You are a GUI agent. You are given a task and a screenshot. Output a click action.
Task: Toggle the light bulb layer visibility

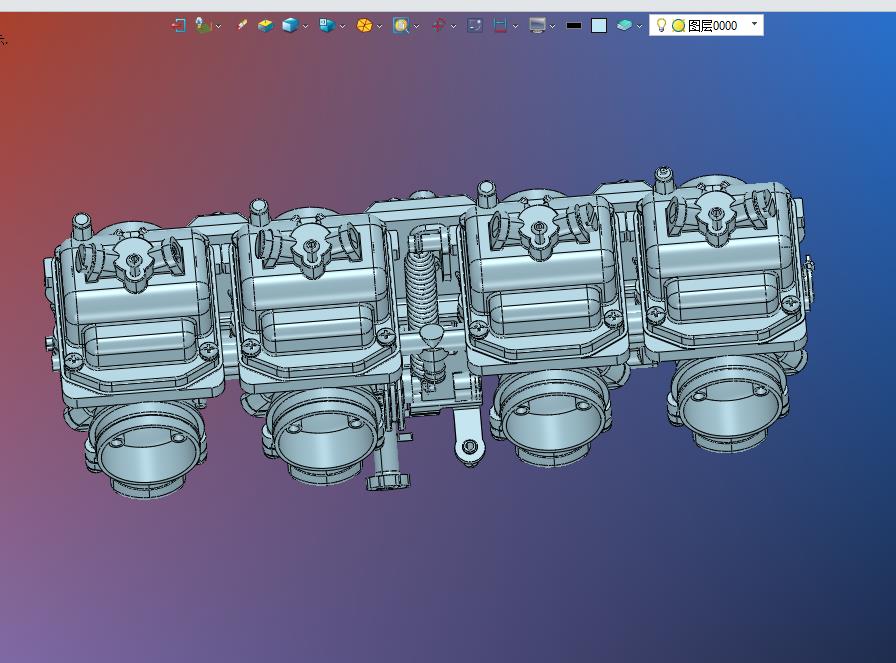pos(661,25)
